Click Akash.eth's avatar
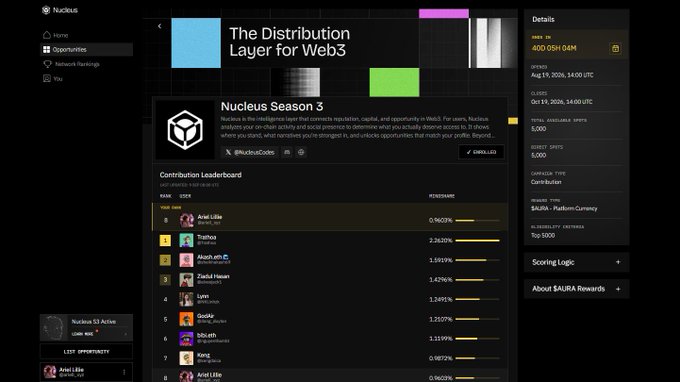 (x=186, y=260)
